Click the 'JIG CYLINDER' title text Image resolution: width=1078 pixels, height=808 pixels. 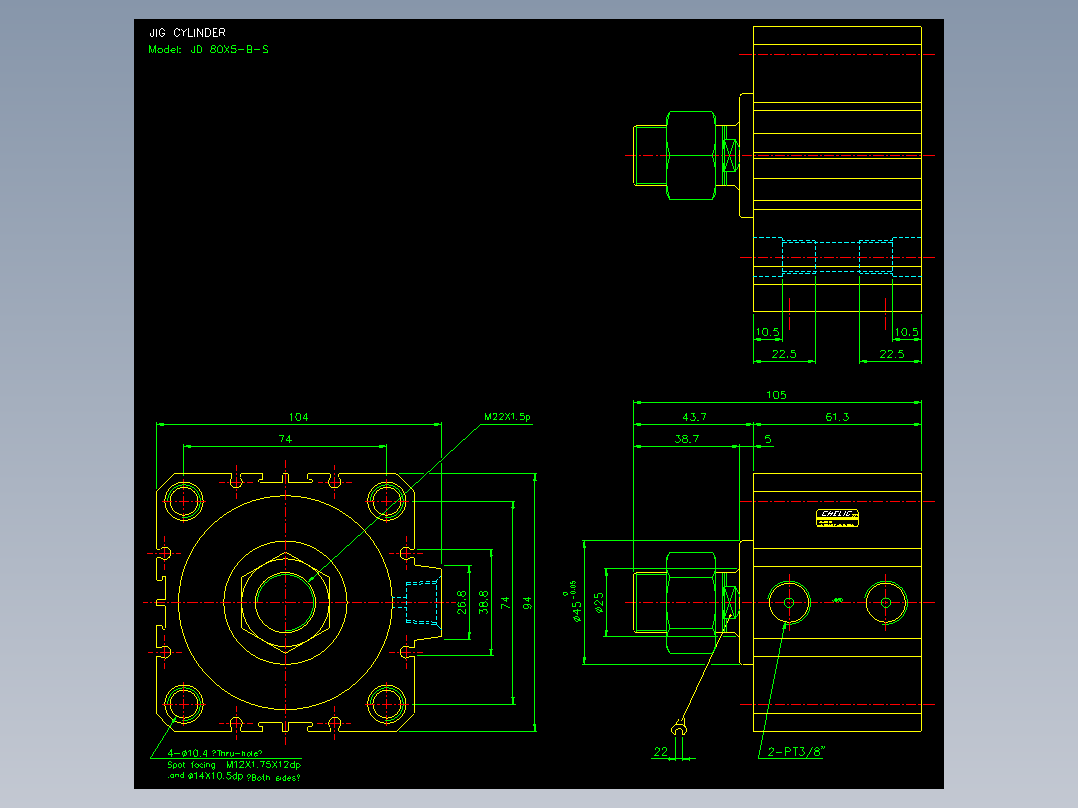pyautogui.click(x=188, y=32)
